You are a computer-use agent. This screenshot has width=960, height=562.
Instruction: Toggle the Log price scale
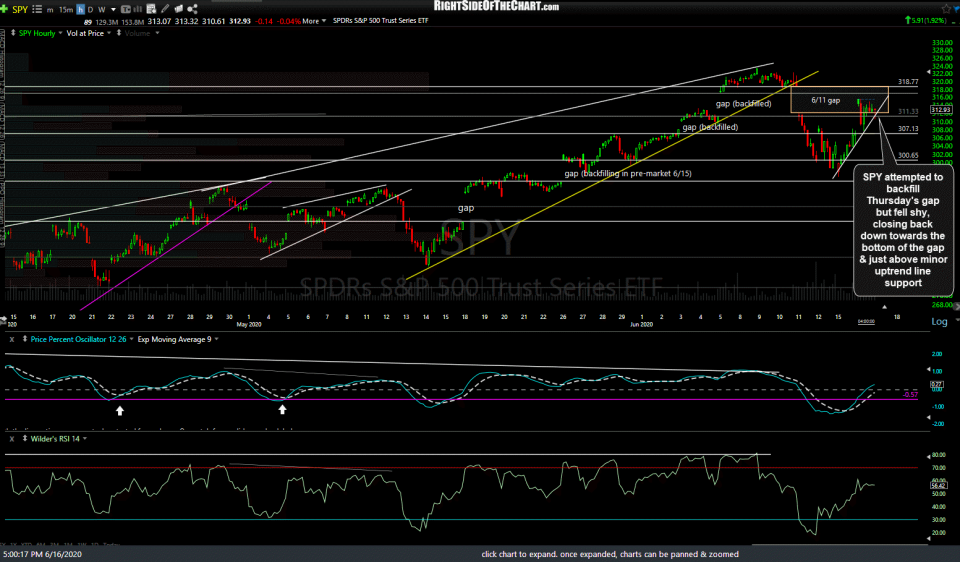pos(939,321)
